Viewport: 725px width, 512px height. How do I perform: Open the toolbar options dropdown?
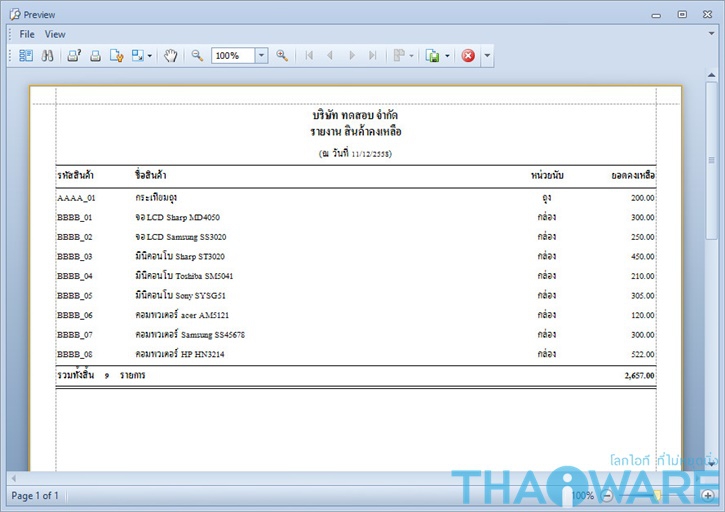(x=487, y=56)
